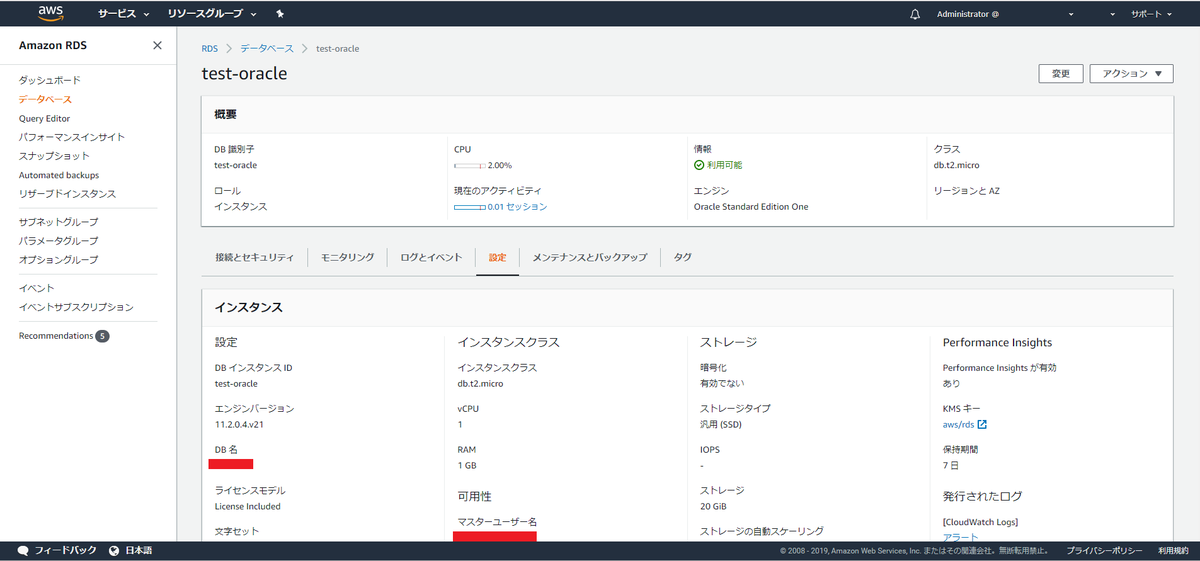1200x561 pixels.
Task: Switch to メンテナンスとバックアップ tab
Action: (x=590, y=257)
